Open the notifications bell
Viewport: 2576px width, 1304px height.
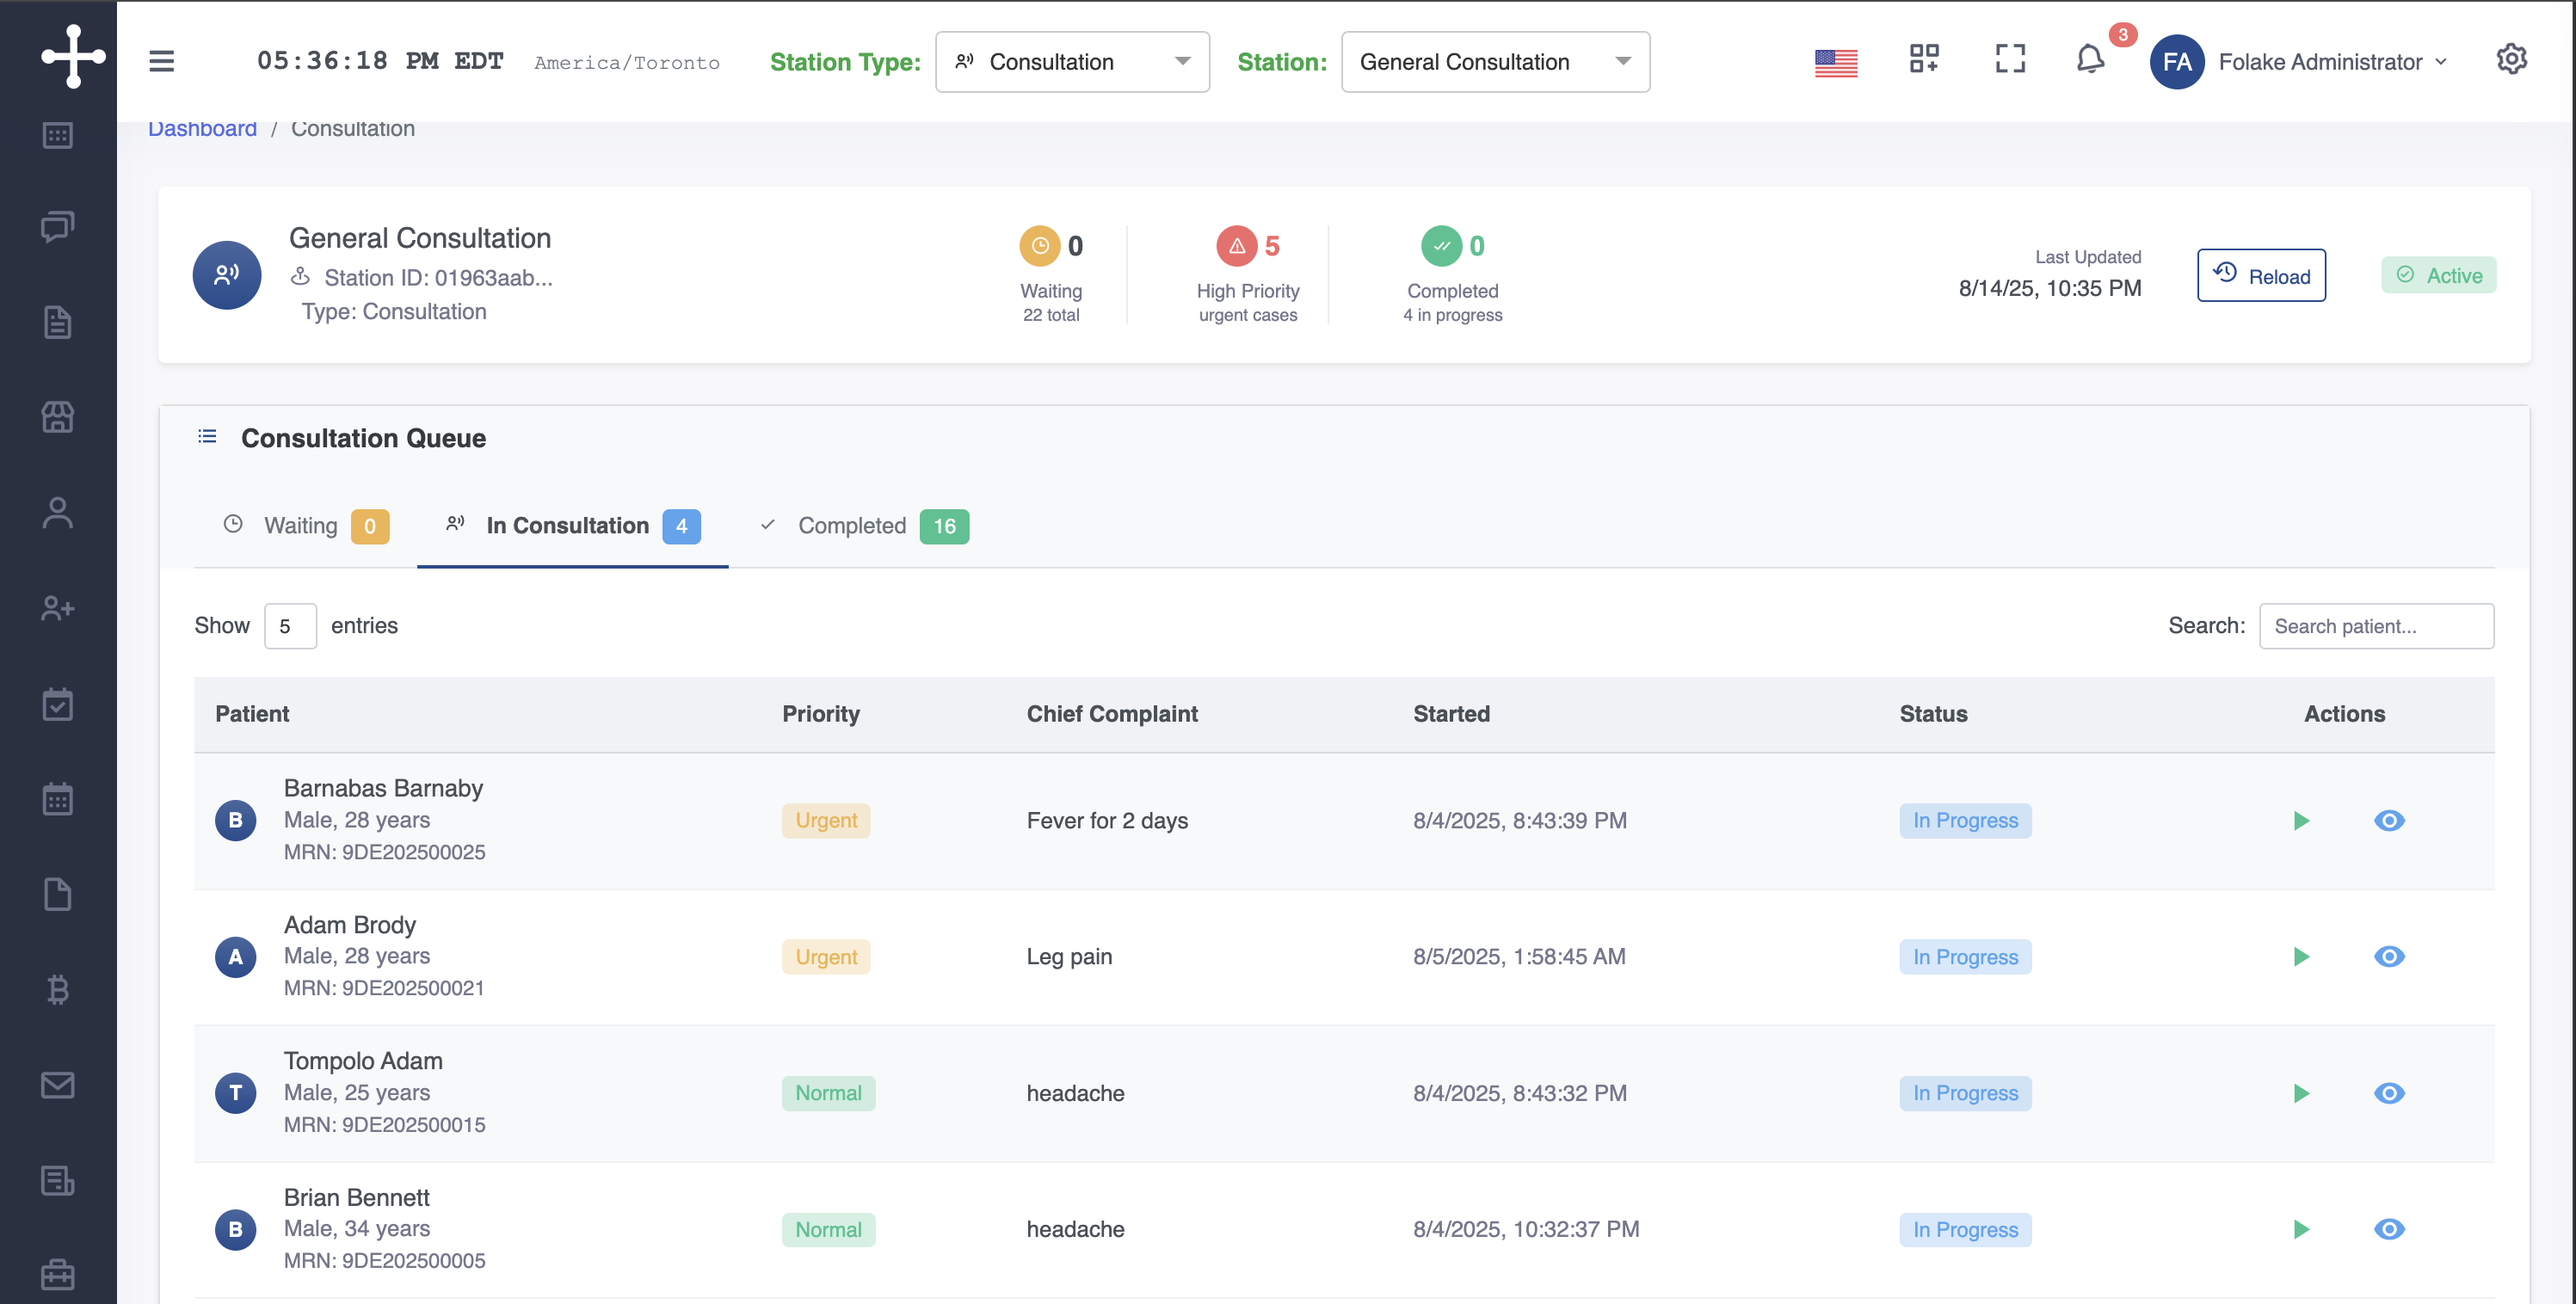2089,60
